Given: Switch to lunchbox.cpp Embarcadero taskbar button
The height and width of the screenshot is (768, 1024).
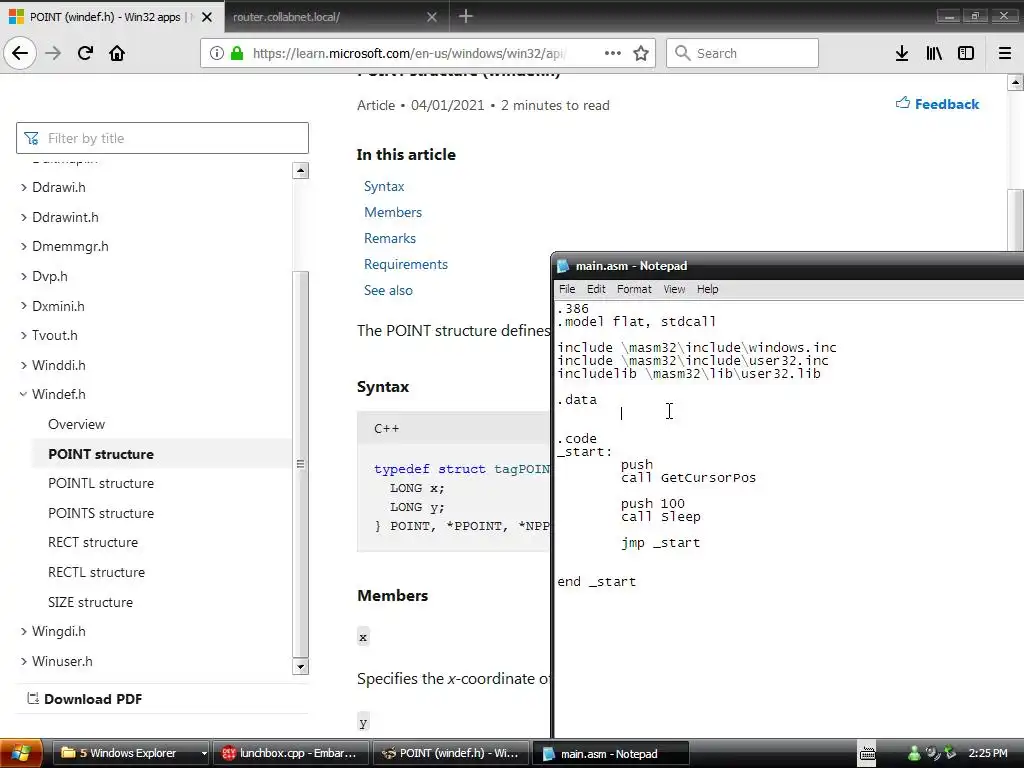Looking at the screenshot, I should click(x=291, y=753).
